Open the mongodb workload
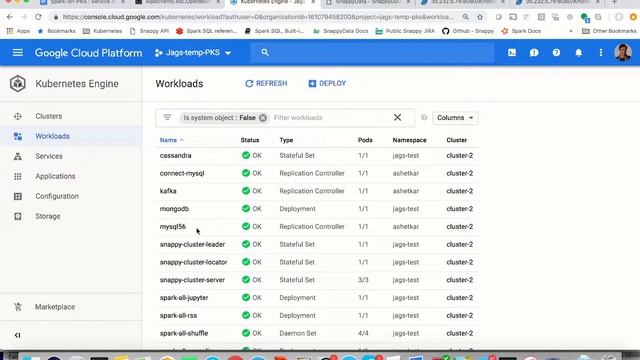Screen dimensions: 640x360 [x=174, y=209]
